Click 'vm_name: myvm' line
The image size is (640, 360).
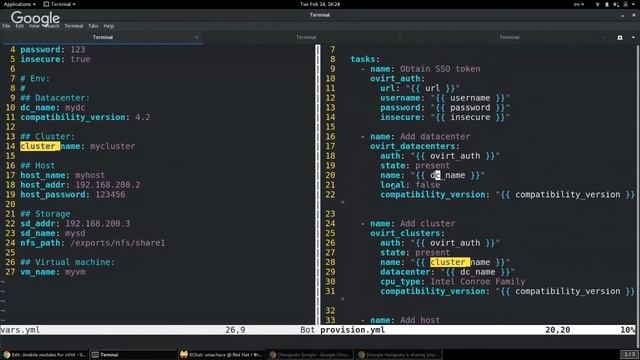53,272
